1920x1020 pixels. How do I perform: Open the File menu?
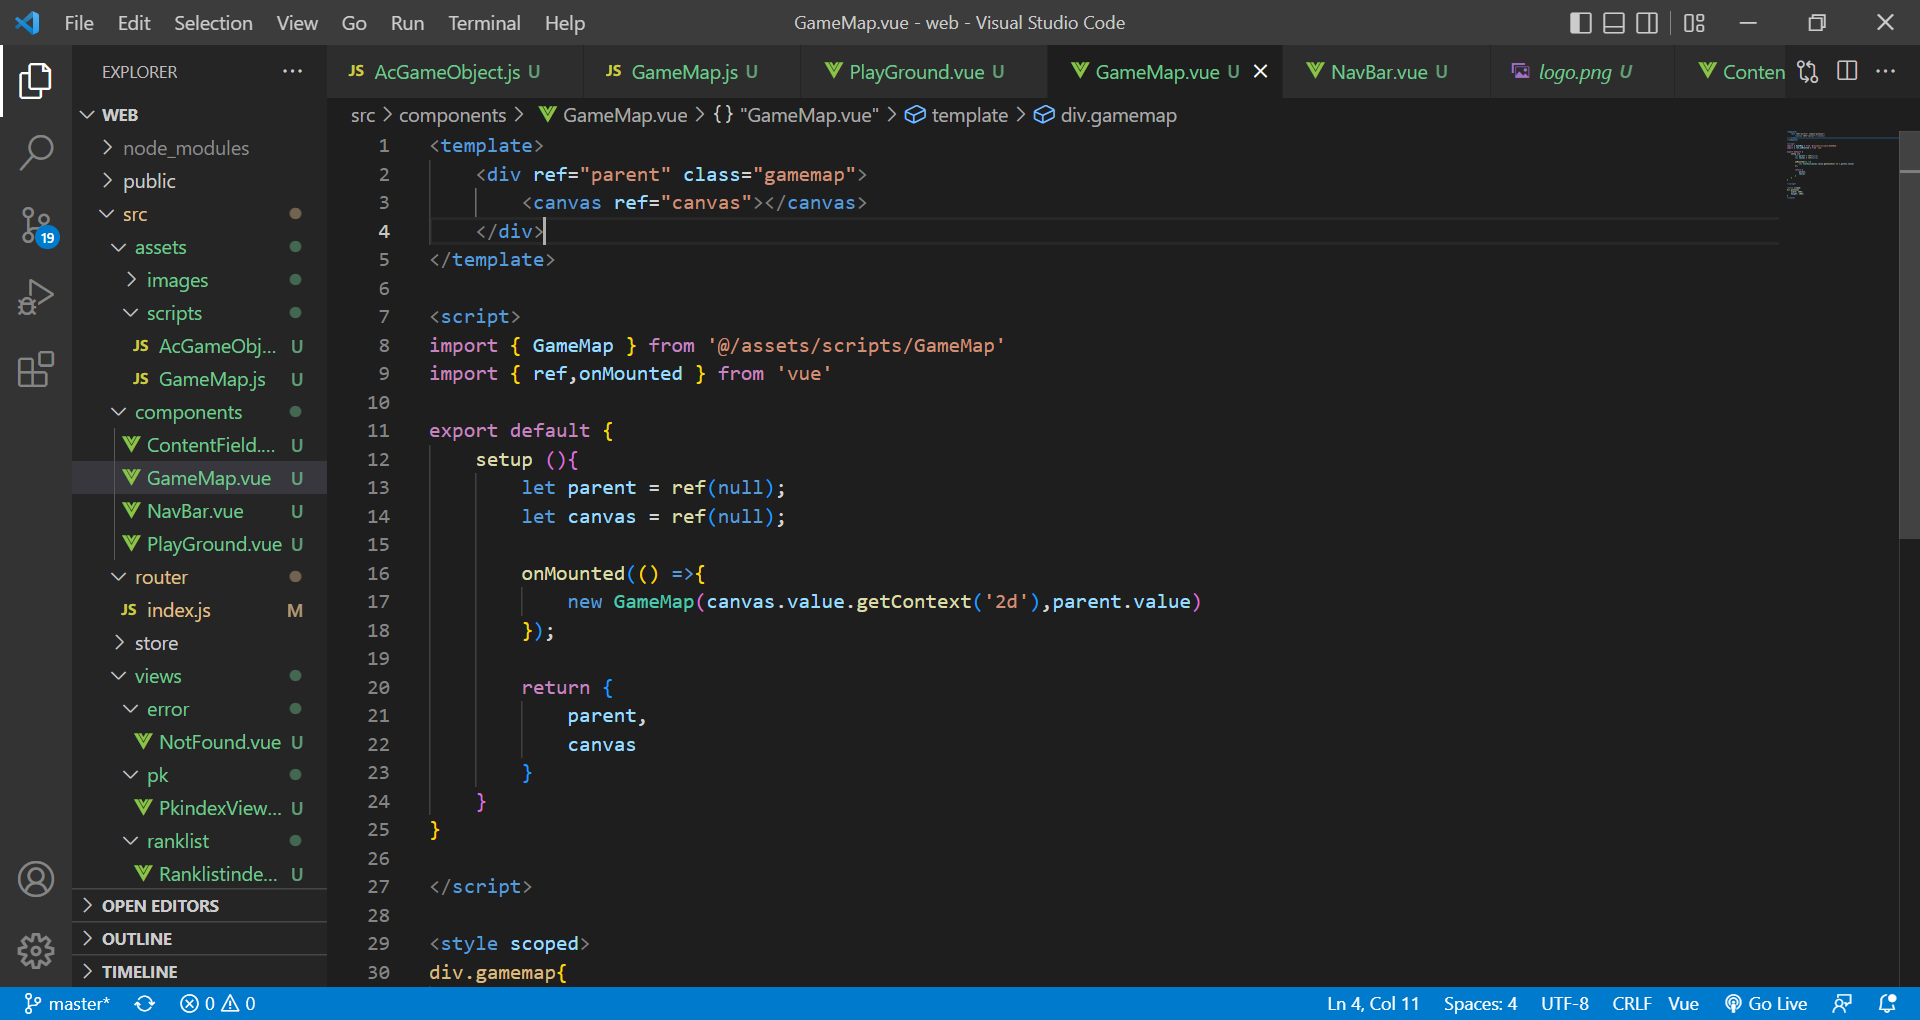pos(79,23)
